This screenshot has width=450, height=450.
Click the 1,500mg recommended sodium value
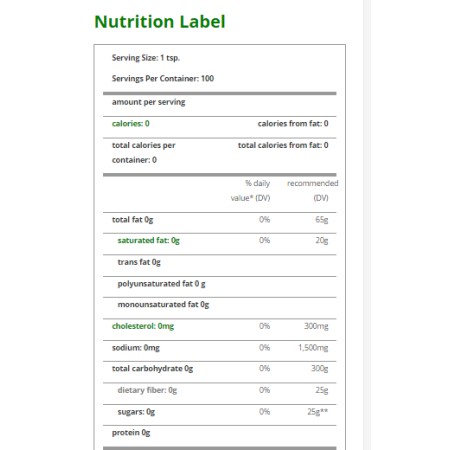coord(313,348)
